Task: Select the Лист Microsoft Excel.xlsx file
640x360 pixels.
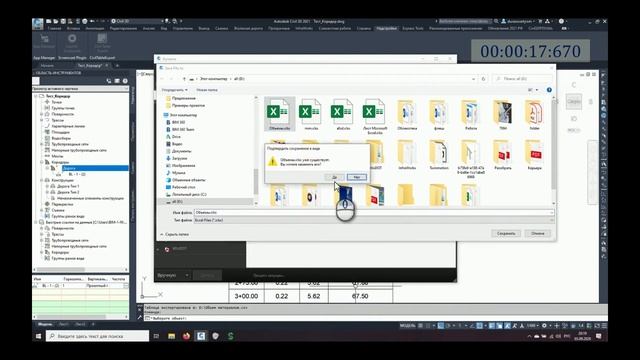Action: coord(375,117)
